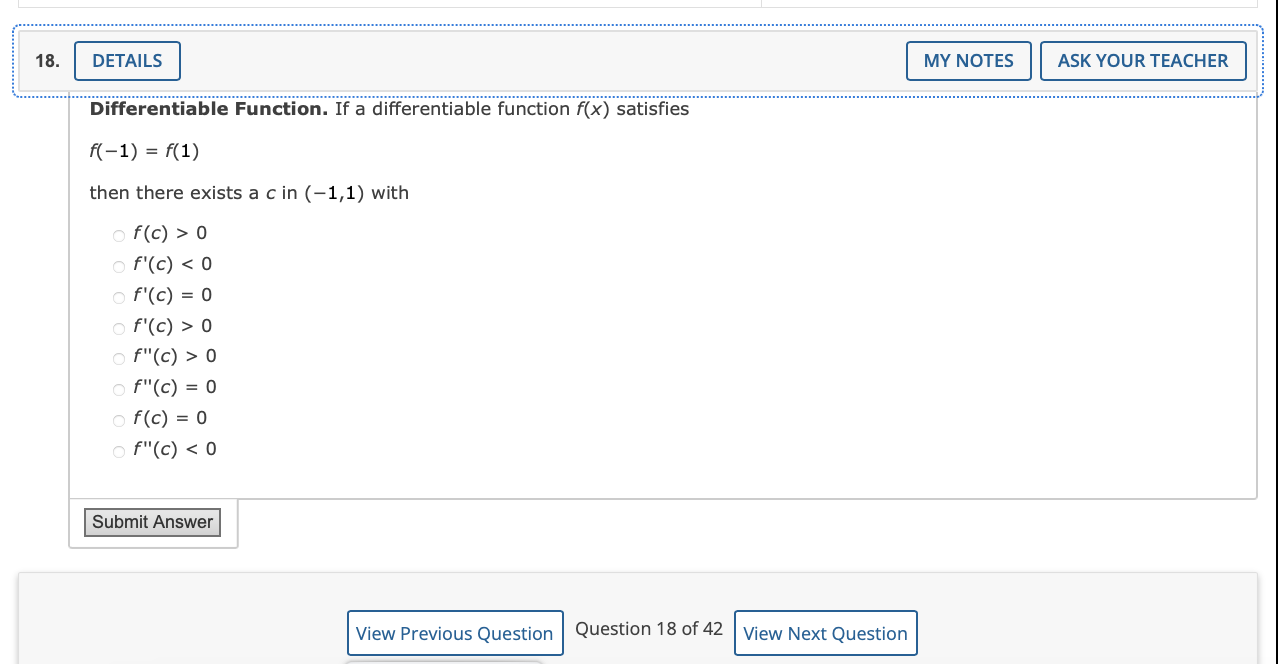Choose the answer f(c) = 0
The width and height of the screenshot is (1278, 664).
coord(118,420)
